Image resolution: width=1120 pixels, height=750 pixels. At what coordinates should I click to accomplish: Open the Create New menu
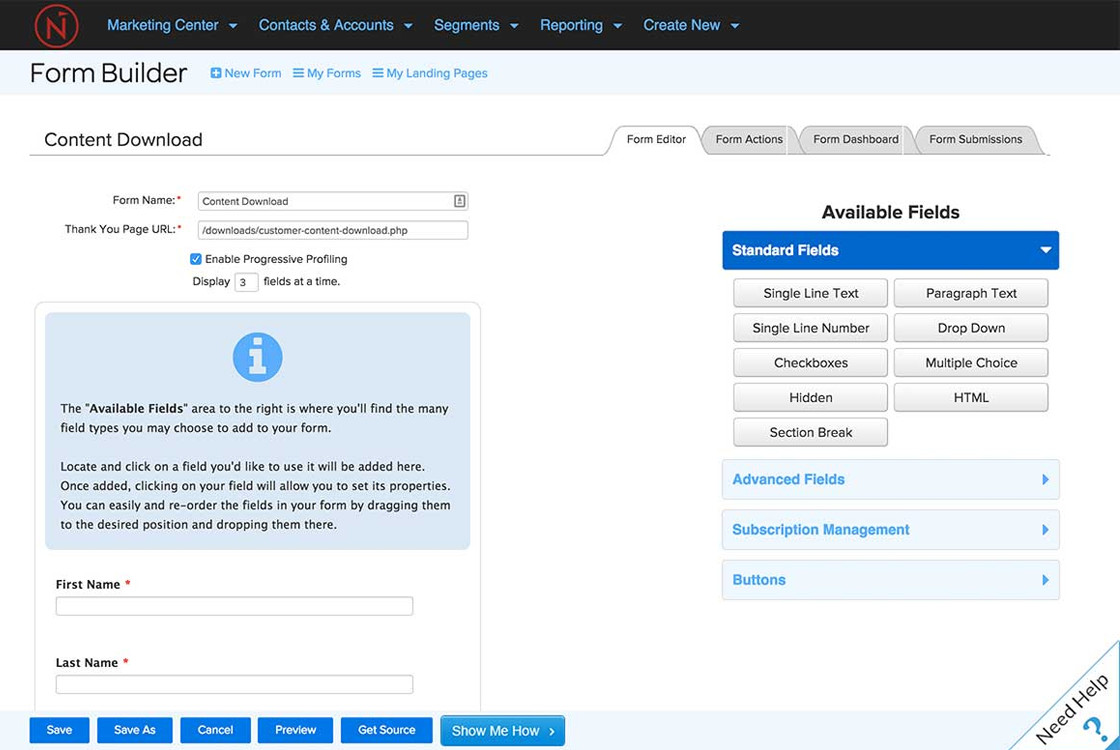691,25
